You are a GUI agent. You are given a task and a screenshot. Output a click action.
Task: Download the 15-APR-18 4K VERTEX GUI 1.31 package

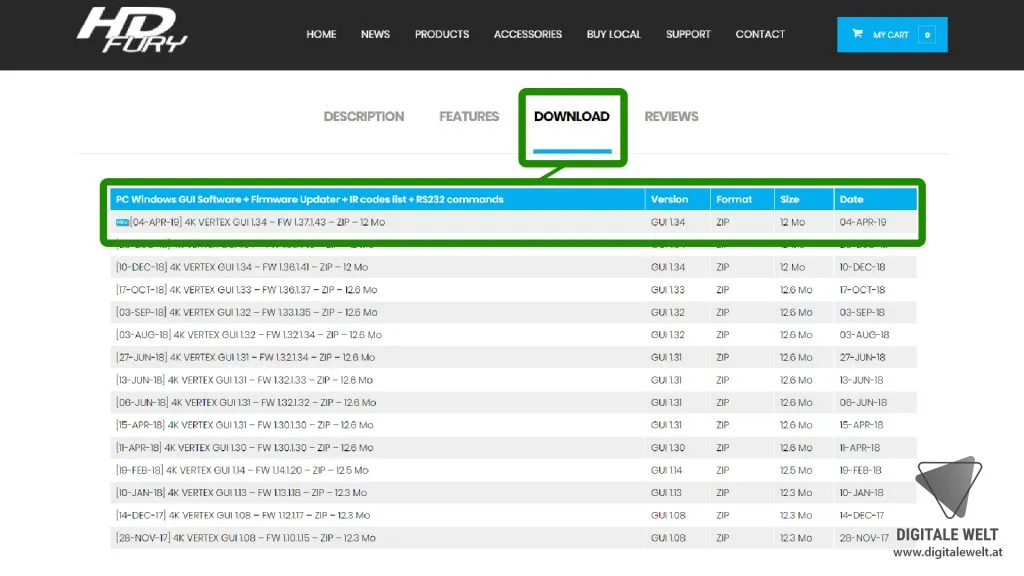[244, 425]
